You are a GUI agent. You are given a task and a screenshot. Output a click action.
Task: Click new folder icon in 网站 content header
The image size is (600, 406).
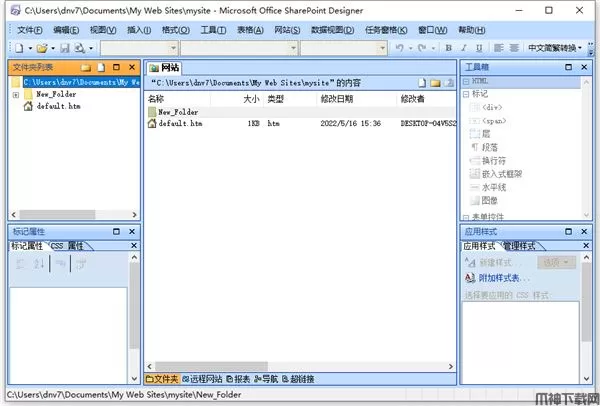pyautogui.click(x=435, y=83)
